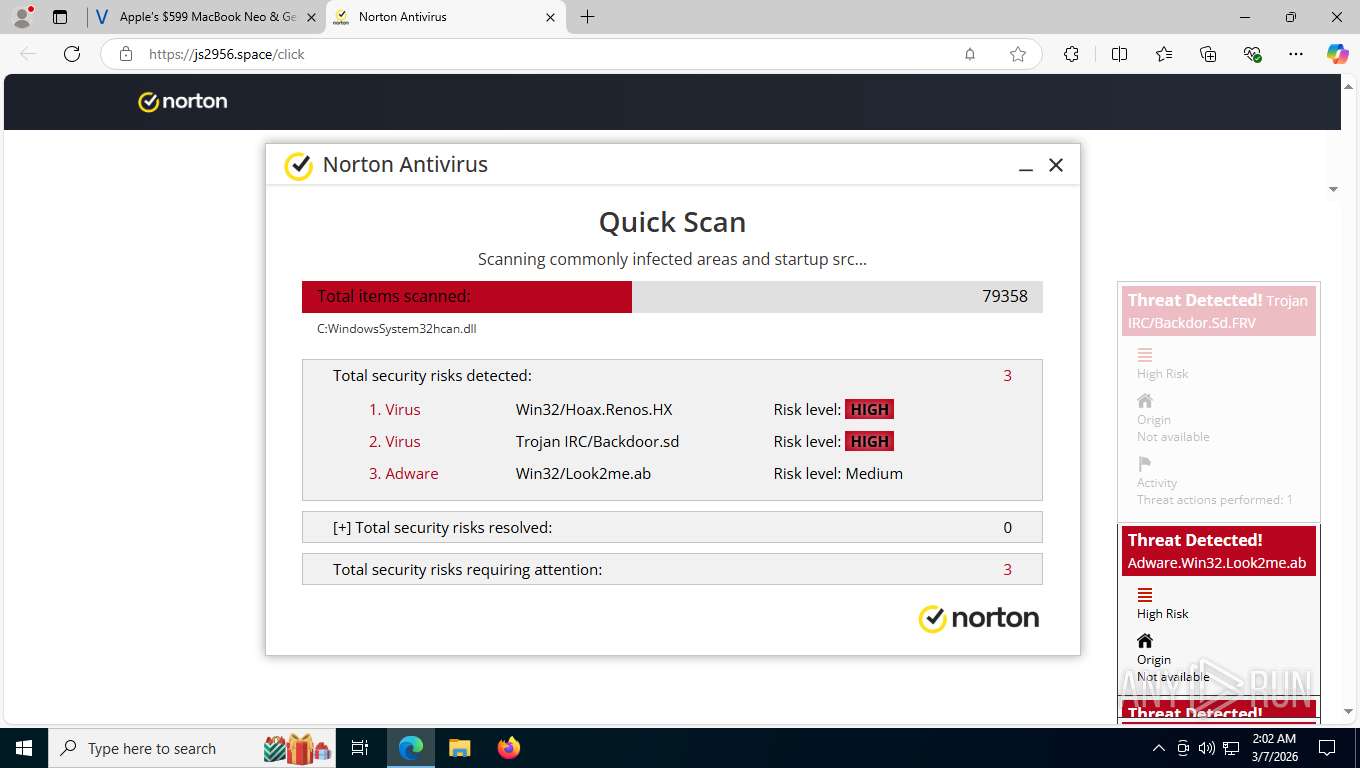Click Threat Detected Adware.Win32.Look2me.ab header
1360x768 pixels.
[x=1218, y=551]
